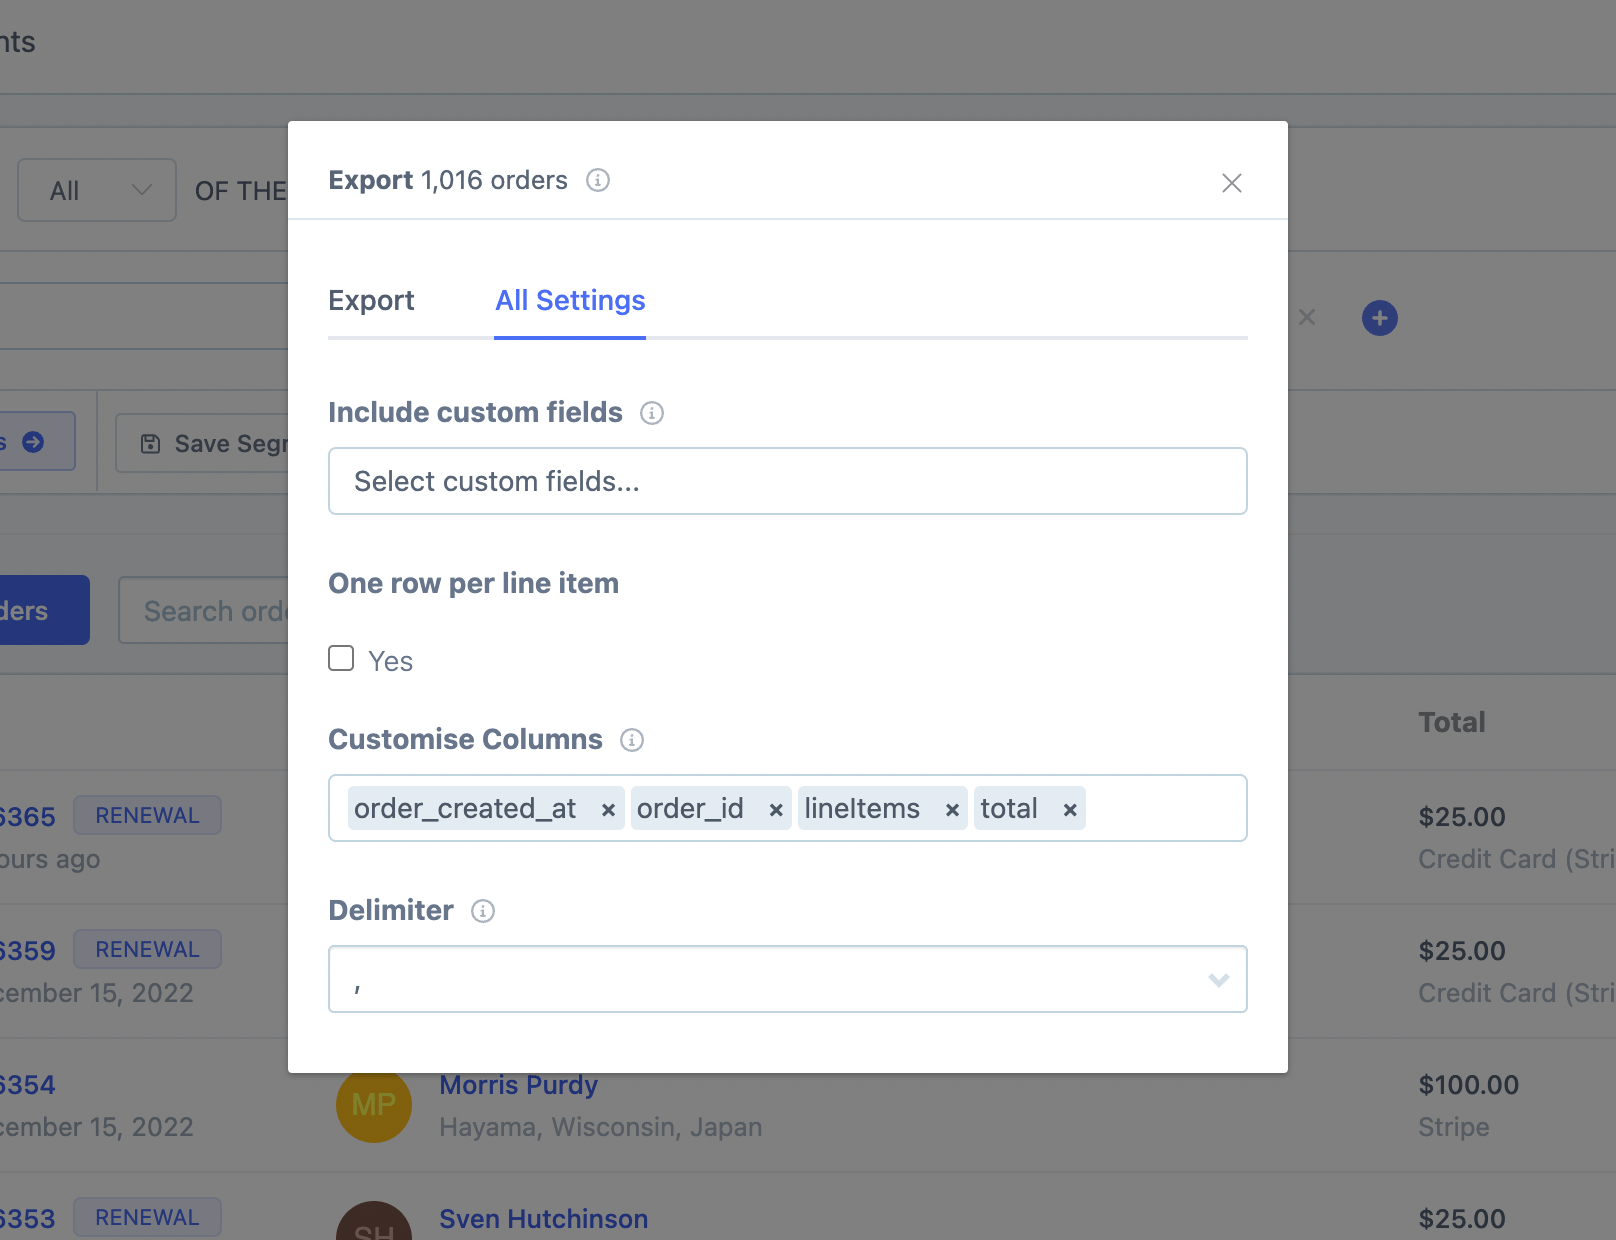Enable one row per line item
The image size is (1616, 1240).
point(341,658)
